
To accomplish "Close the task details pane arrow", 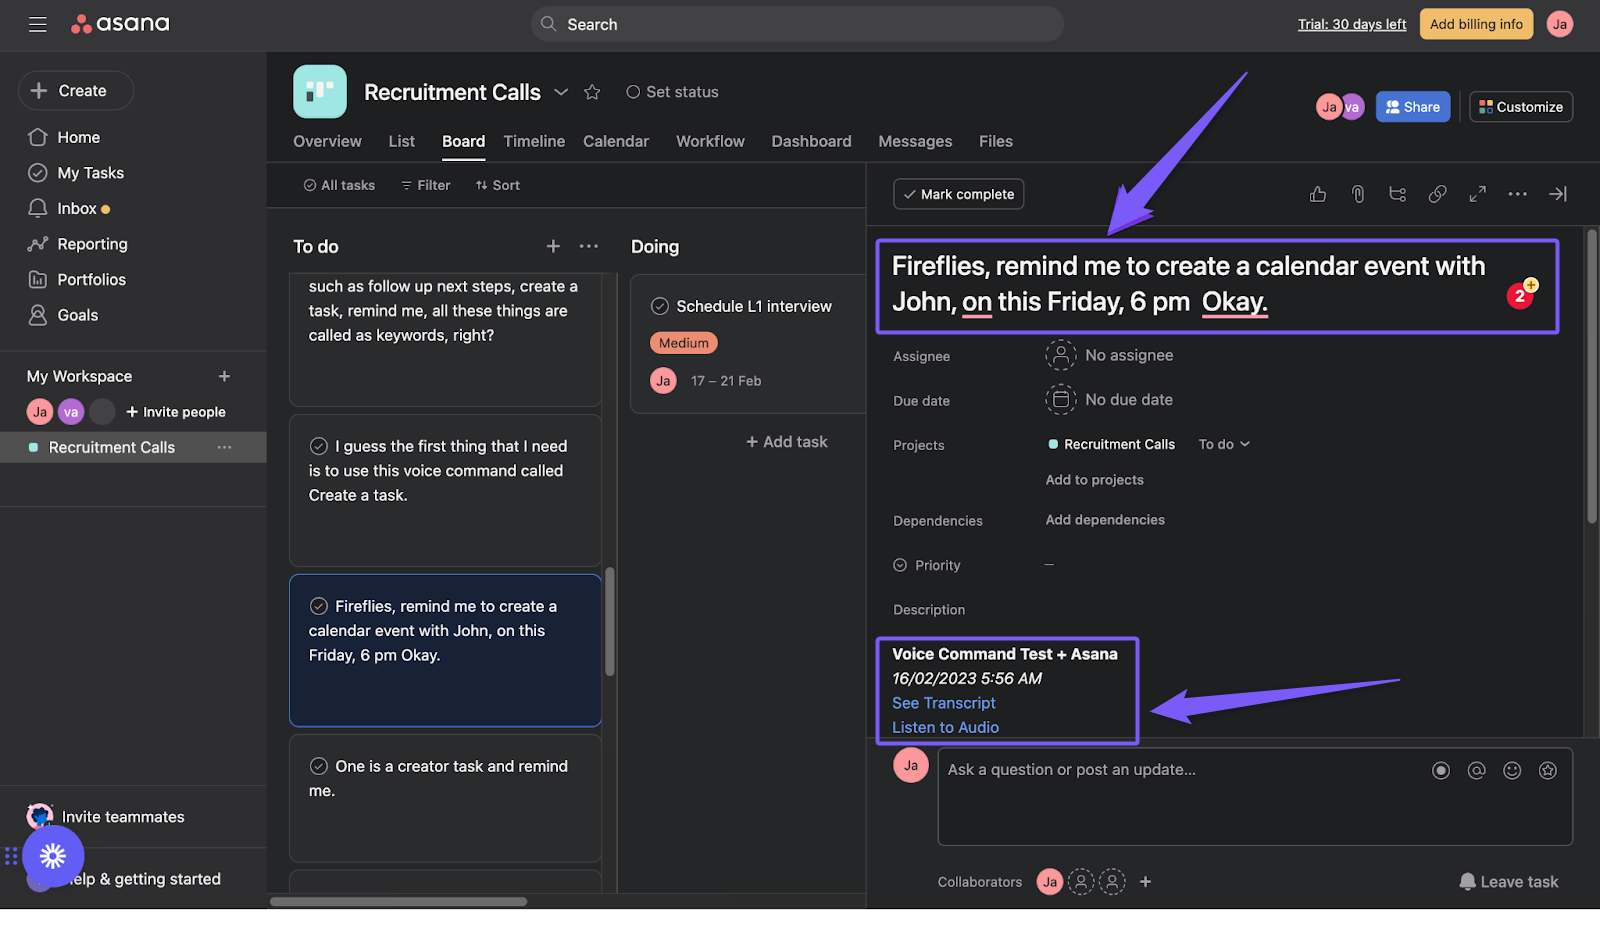I will click(1557, 194).
